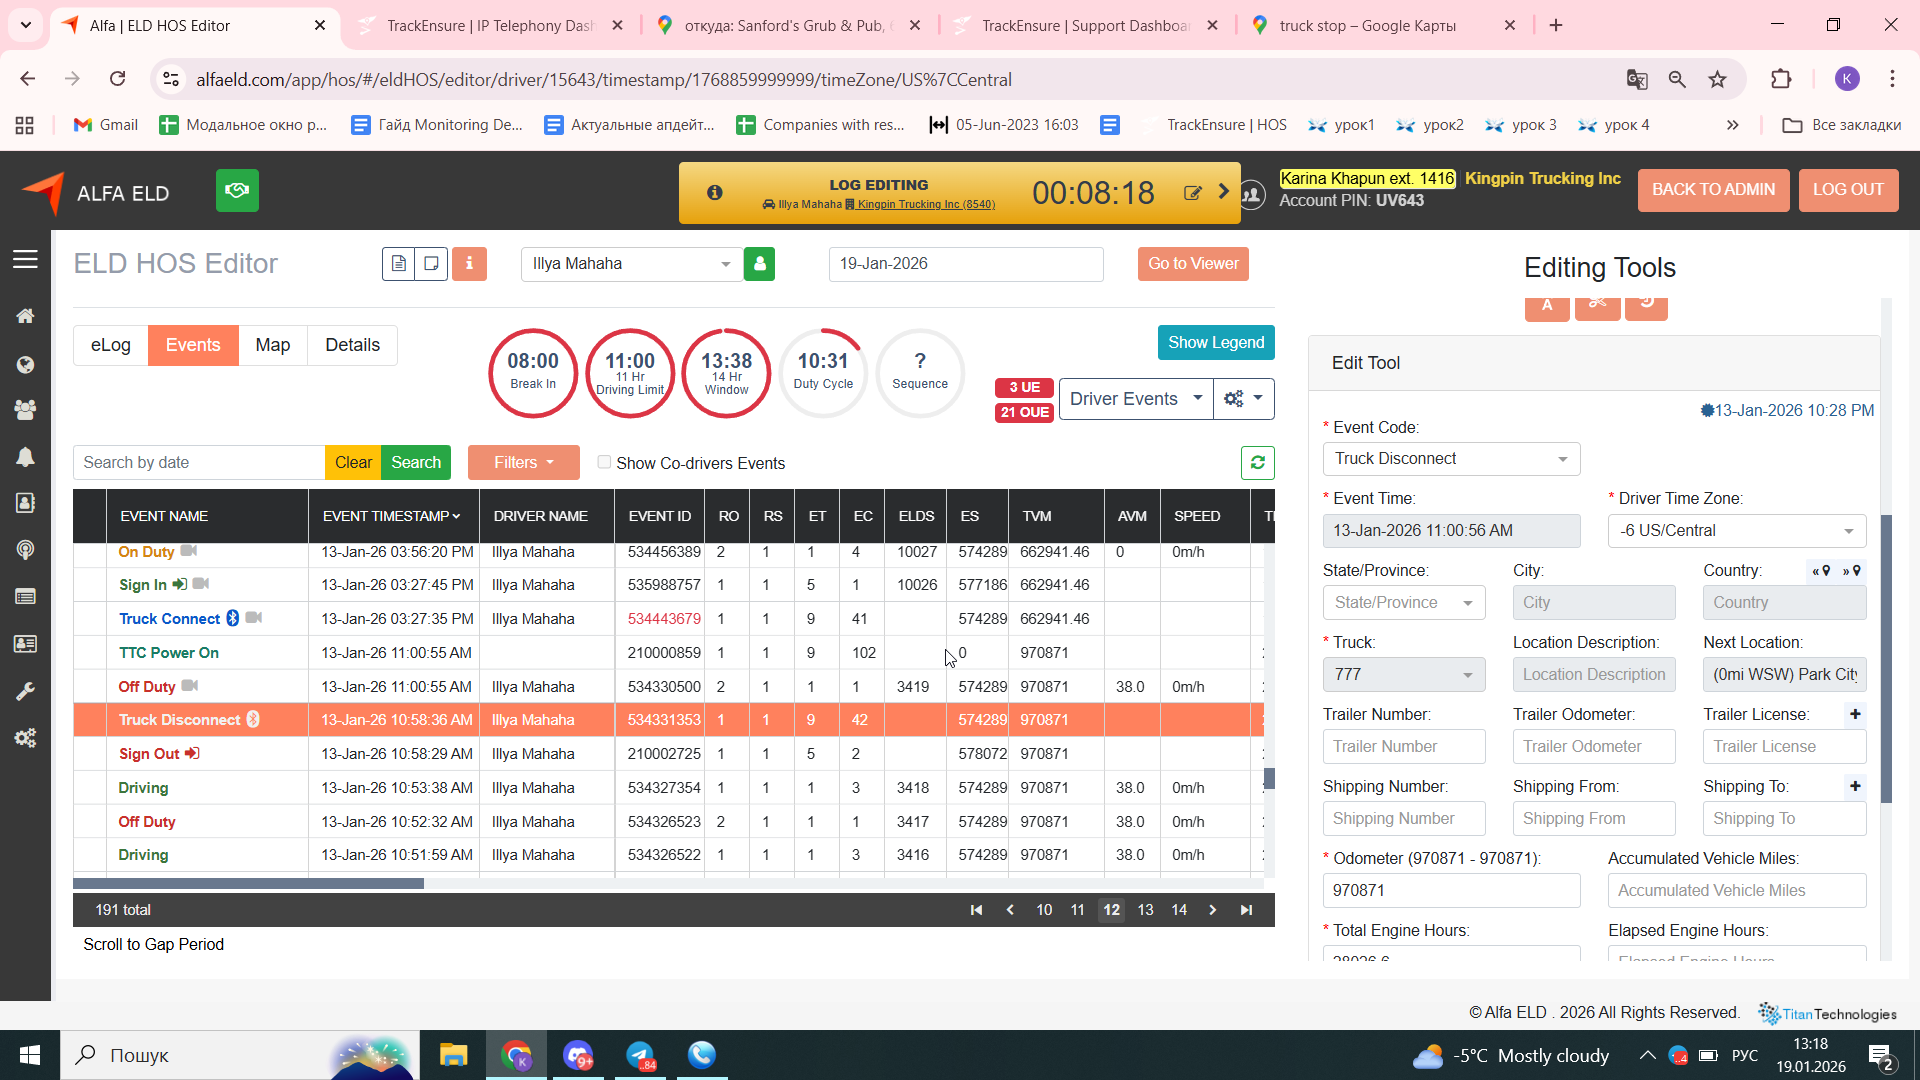Click the green refresh events icon
This screenshot has width=1920, height=1080.
coord(1257,462)
